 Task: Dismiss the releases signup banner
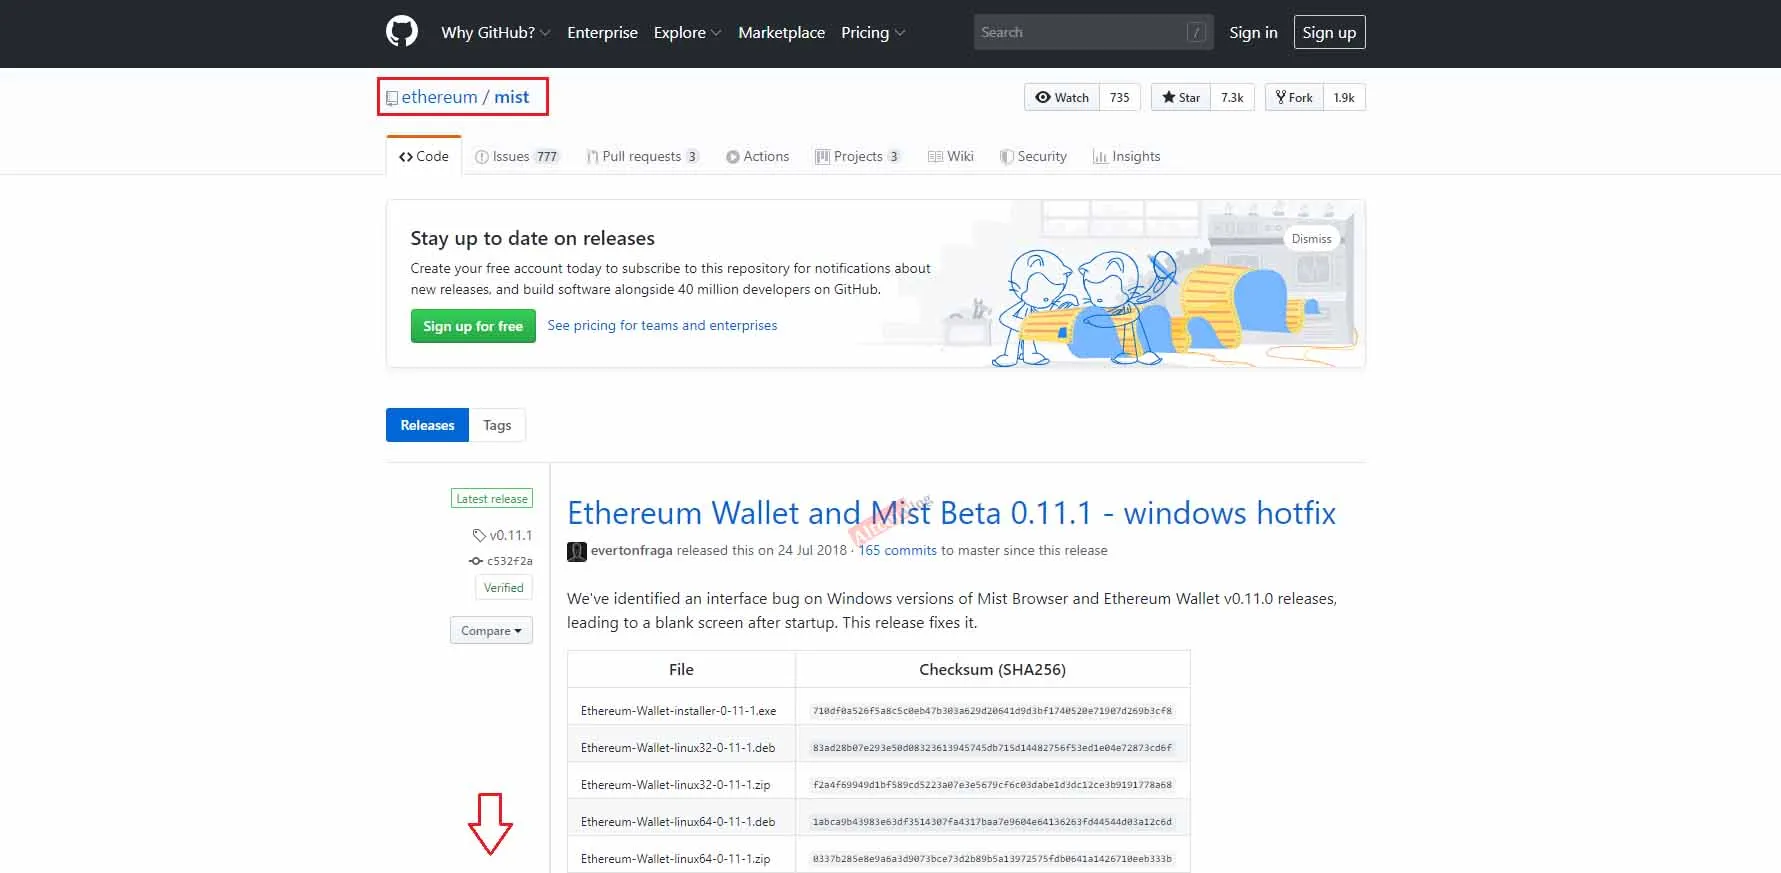pyautogui.click(x=1311, y=238)
